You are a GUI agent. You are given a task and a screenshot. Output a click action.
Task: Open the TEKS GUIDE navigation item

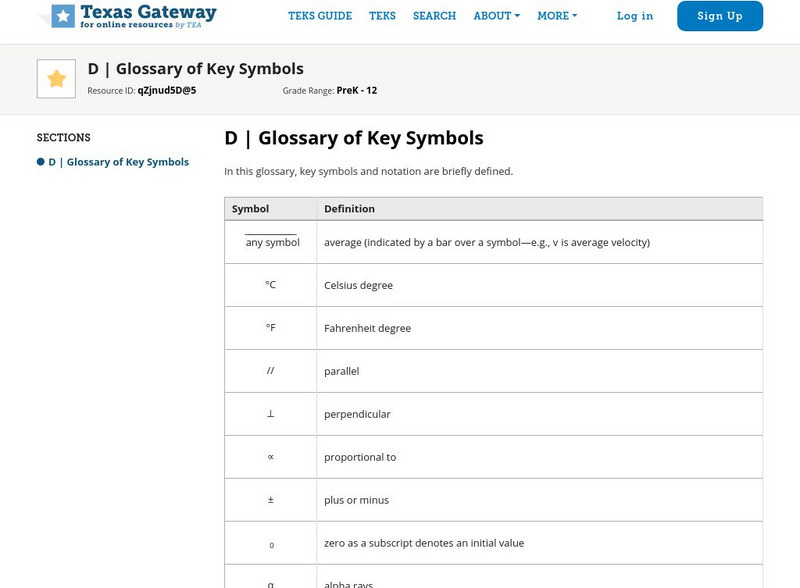(x=320, y=16)
